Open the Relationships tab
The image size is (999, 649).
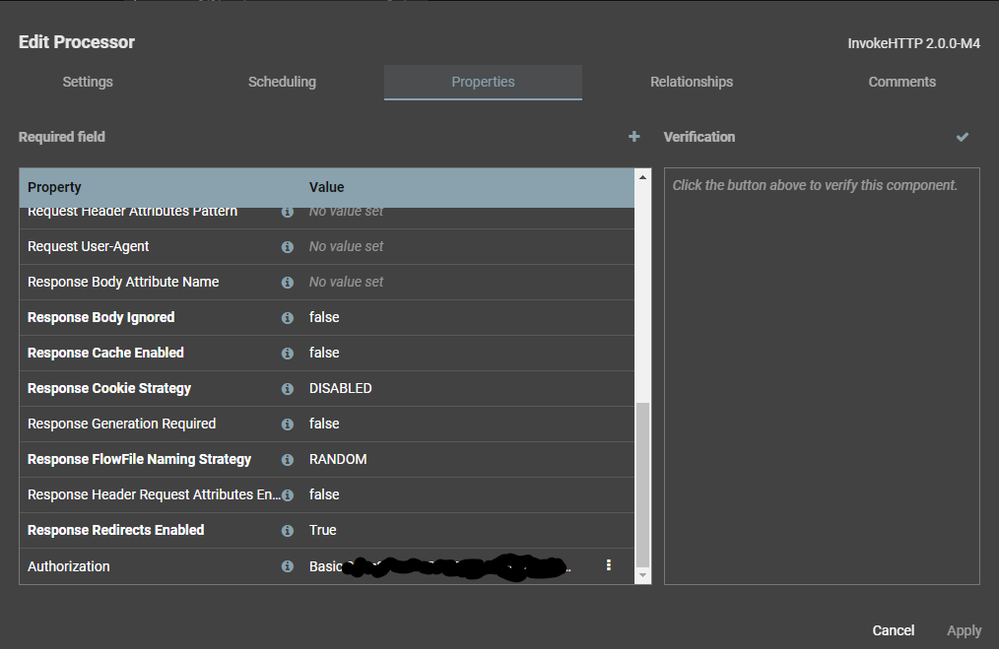(x=691, y=82)
